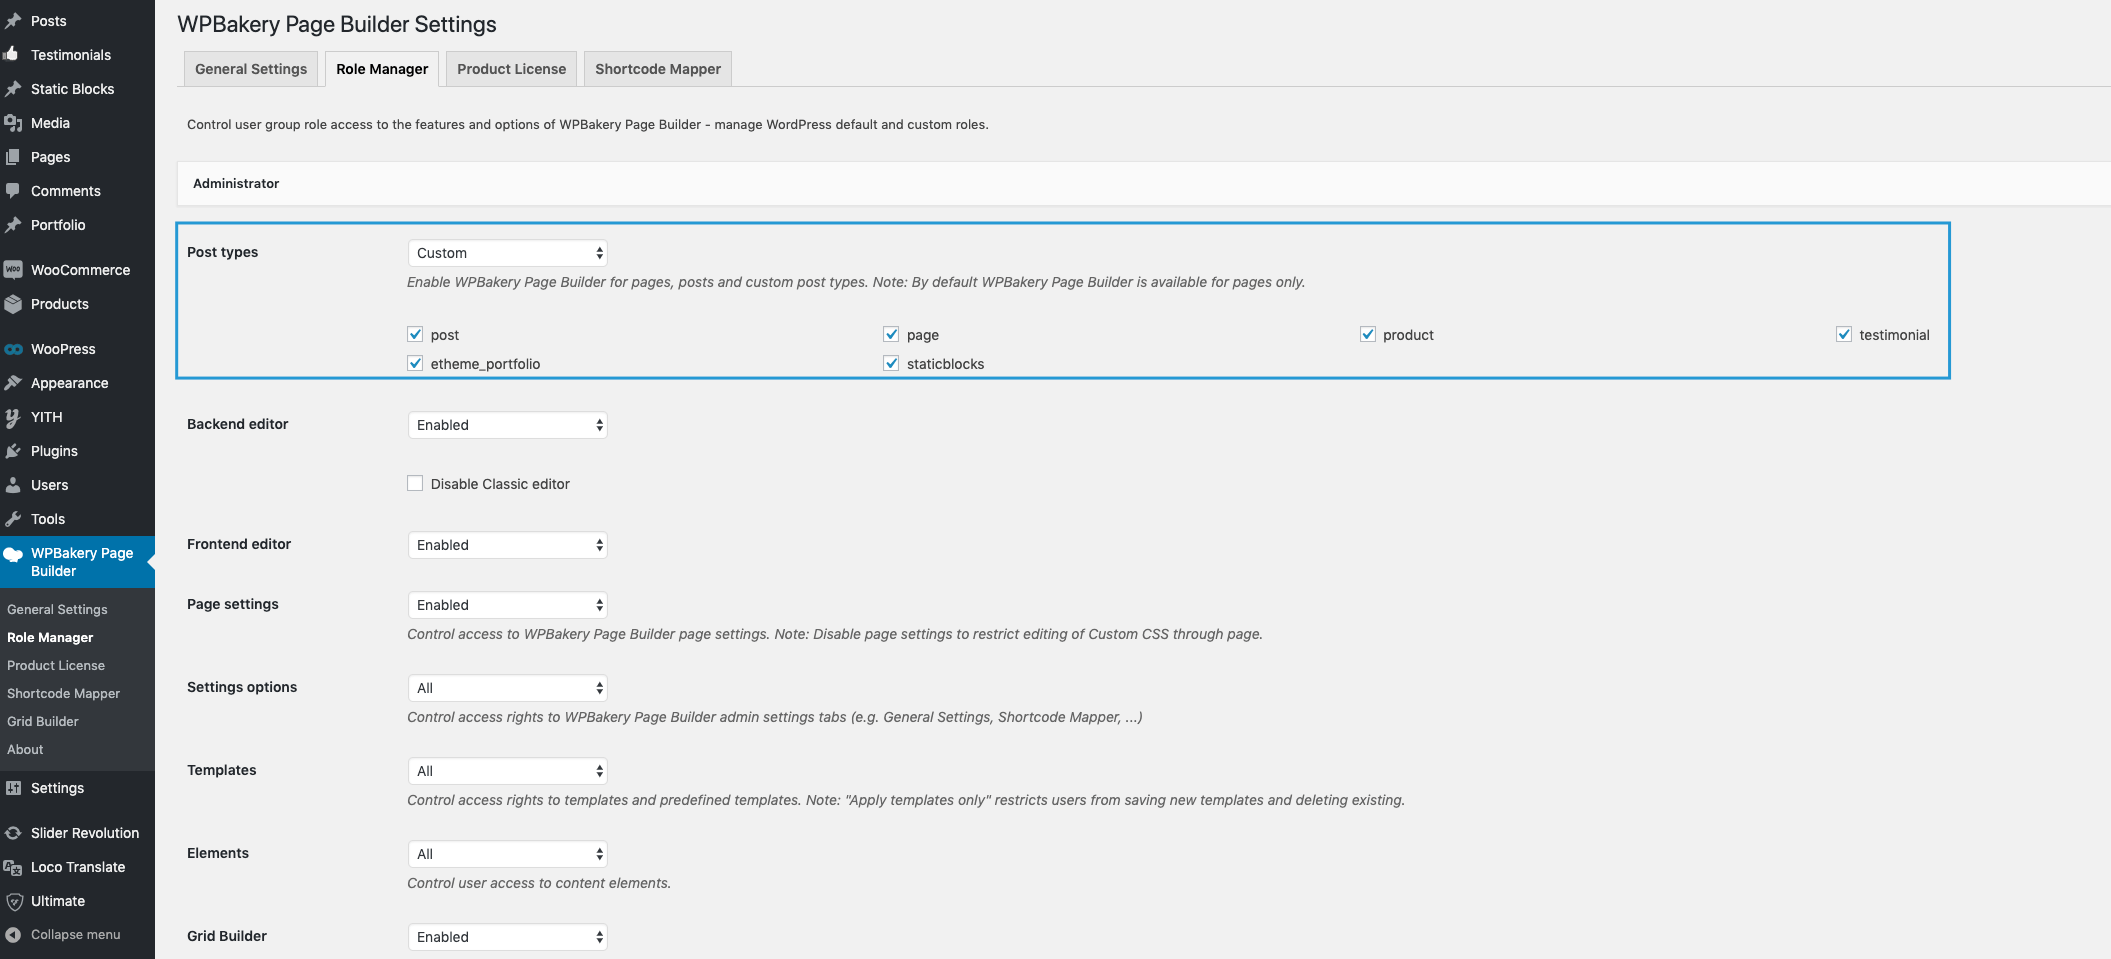Image resolution: width=2111 pixels, height=959 pixels.
Task: Uncheck the testimonial post type
Action: [x=1844, y=334]
